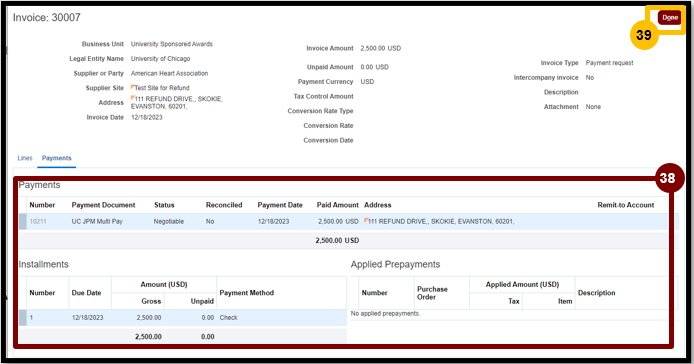Click the Done button

point(669,18)
